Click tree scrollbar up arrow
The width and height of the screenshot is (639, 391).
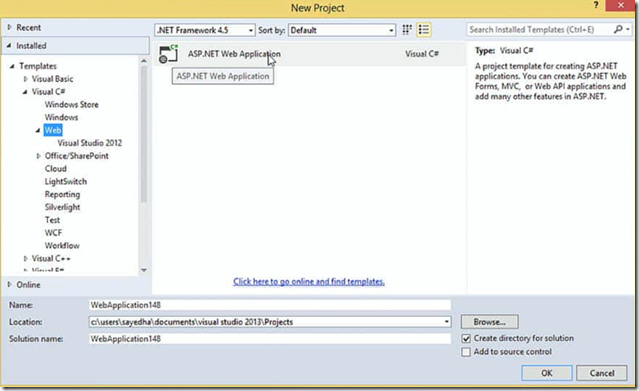click(143, 61)
